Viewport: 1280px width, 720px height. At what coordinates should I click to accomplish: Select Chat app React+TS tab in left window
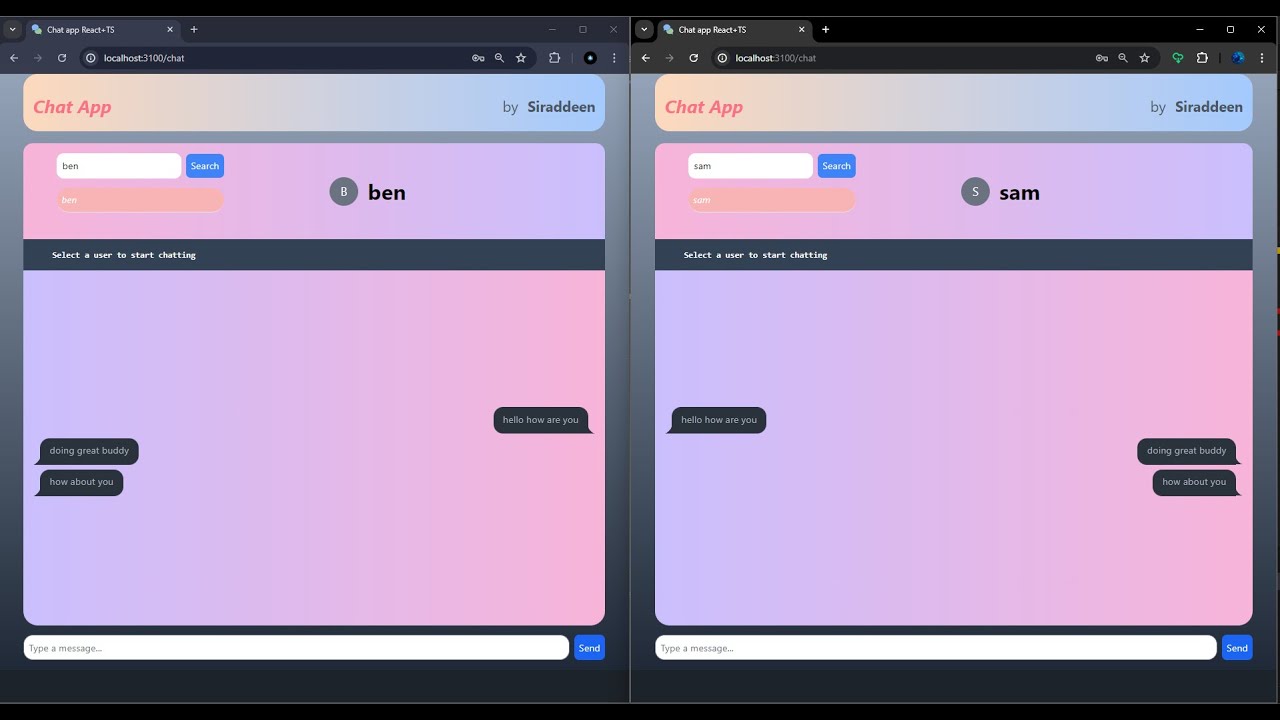[103, 29]
